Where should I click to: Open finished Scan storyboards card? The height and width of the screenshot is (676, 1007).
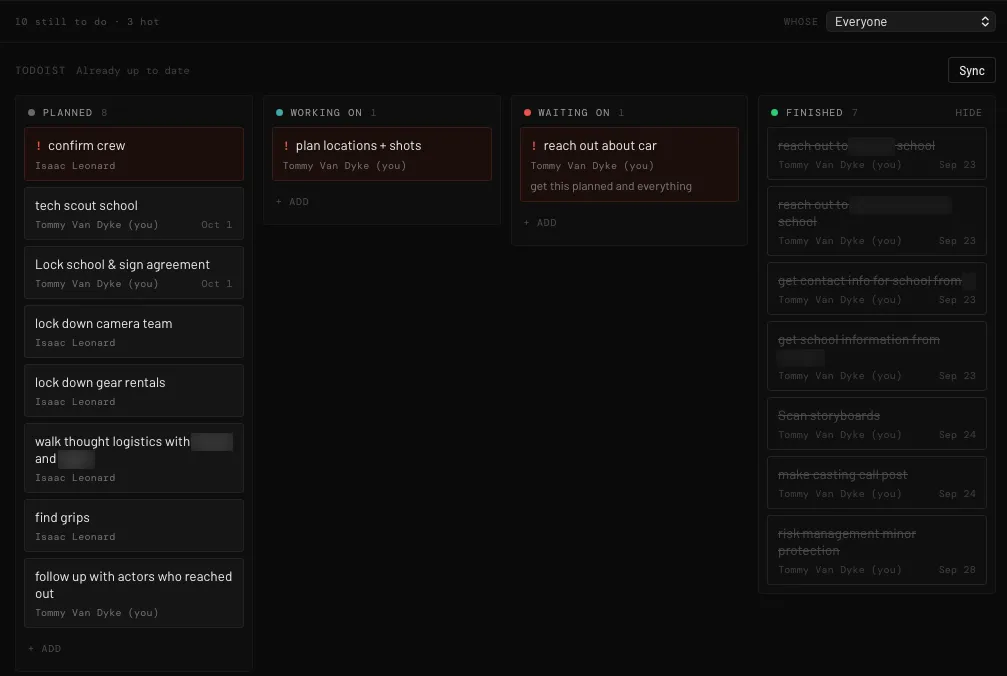[x=877, y=424]
